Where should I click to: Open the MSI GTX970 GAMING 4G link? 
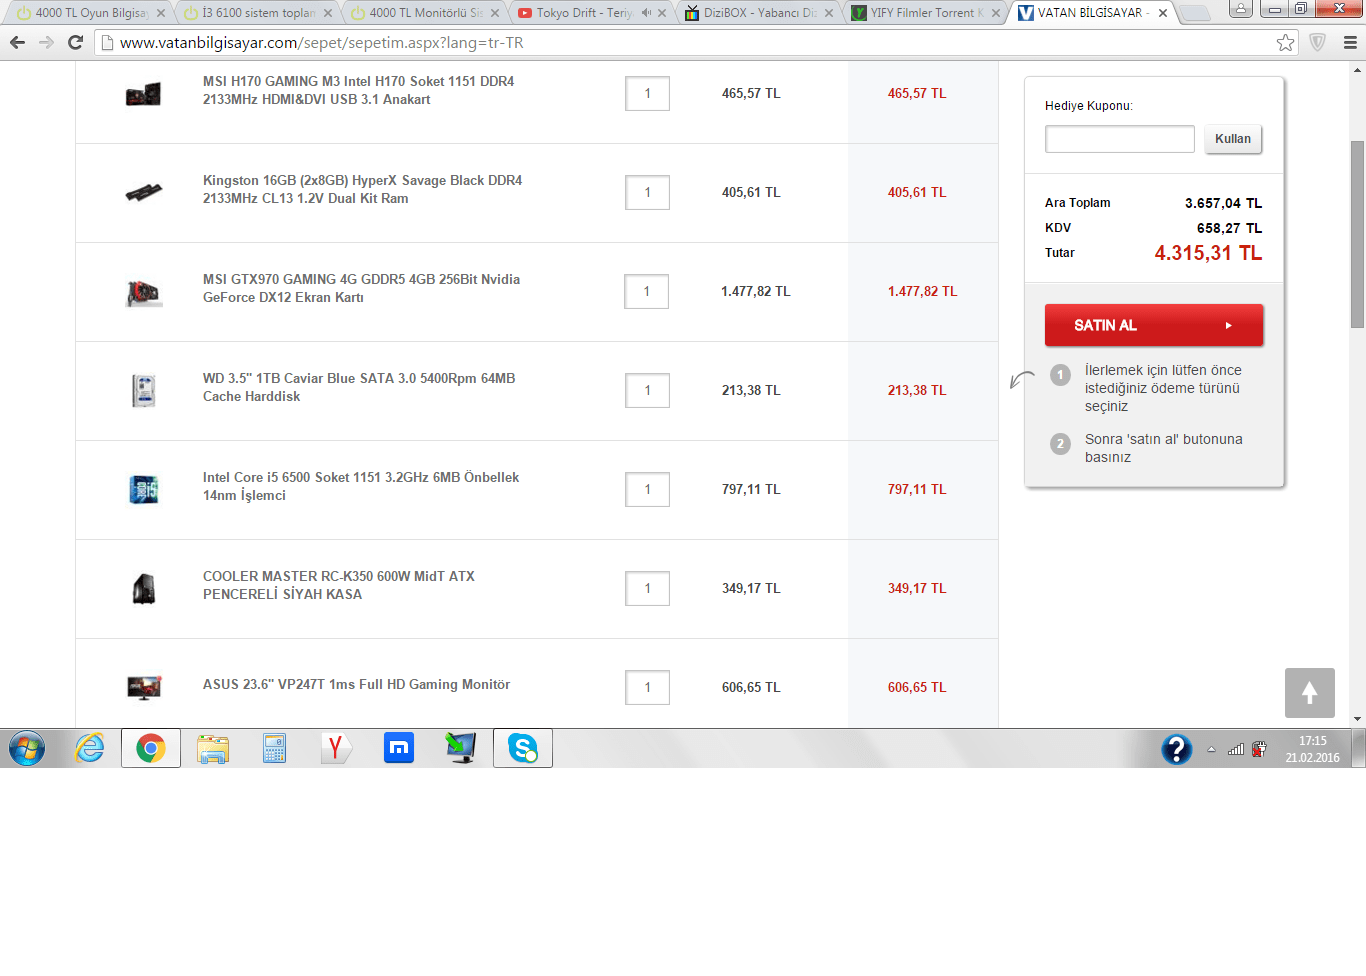(361, 288)
